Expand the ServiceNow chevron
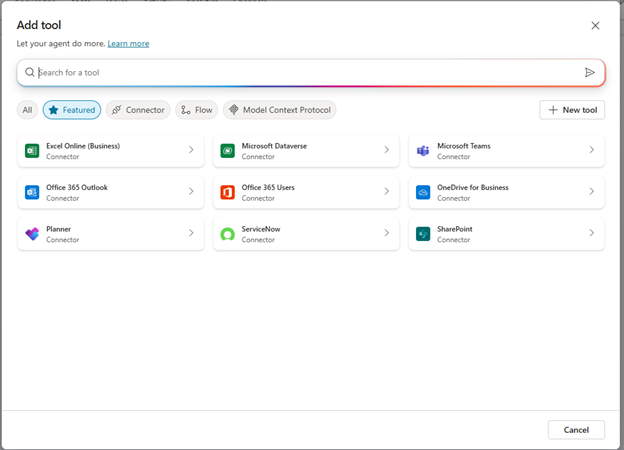Image resolution: width=624 pixels, height=450 pixels. pos(387,233)
